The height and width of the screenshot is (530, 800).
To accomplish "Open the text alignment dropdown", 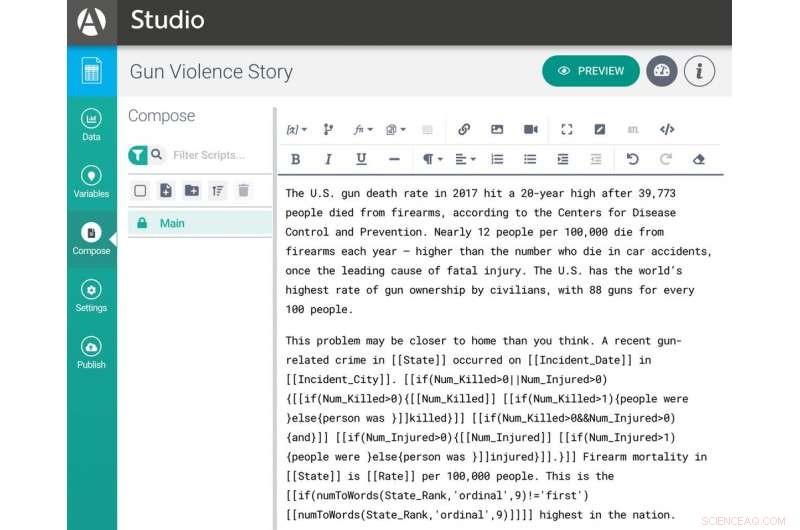I will pos(465,159).
